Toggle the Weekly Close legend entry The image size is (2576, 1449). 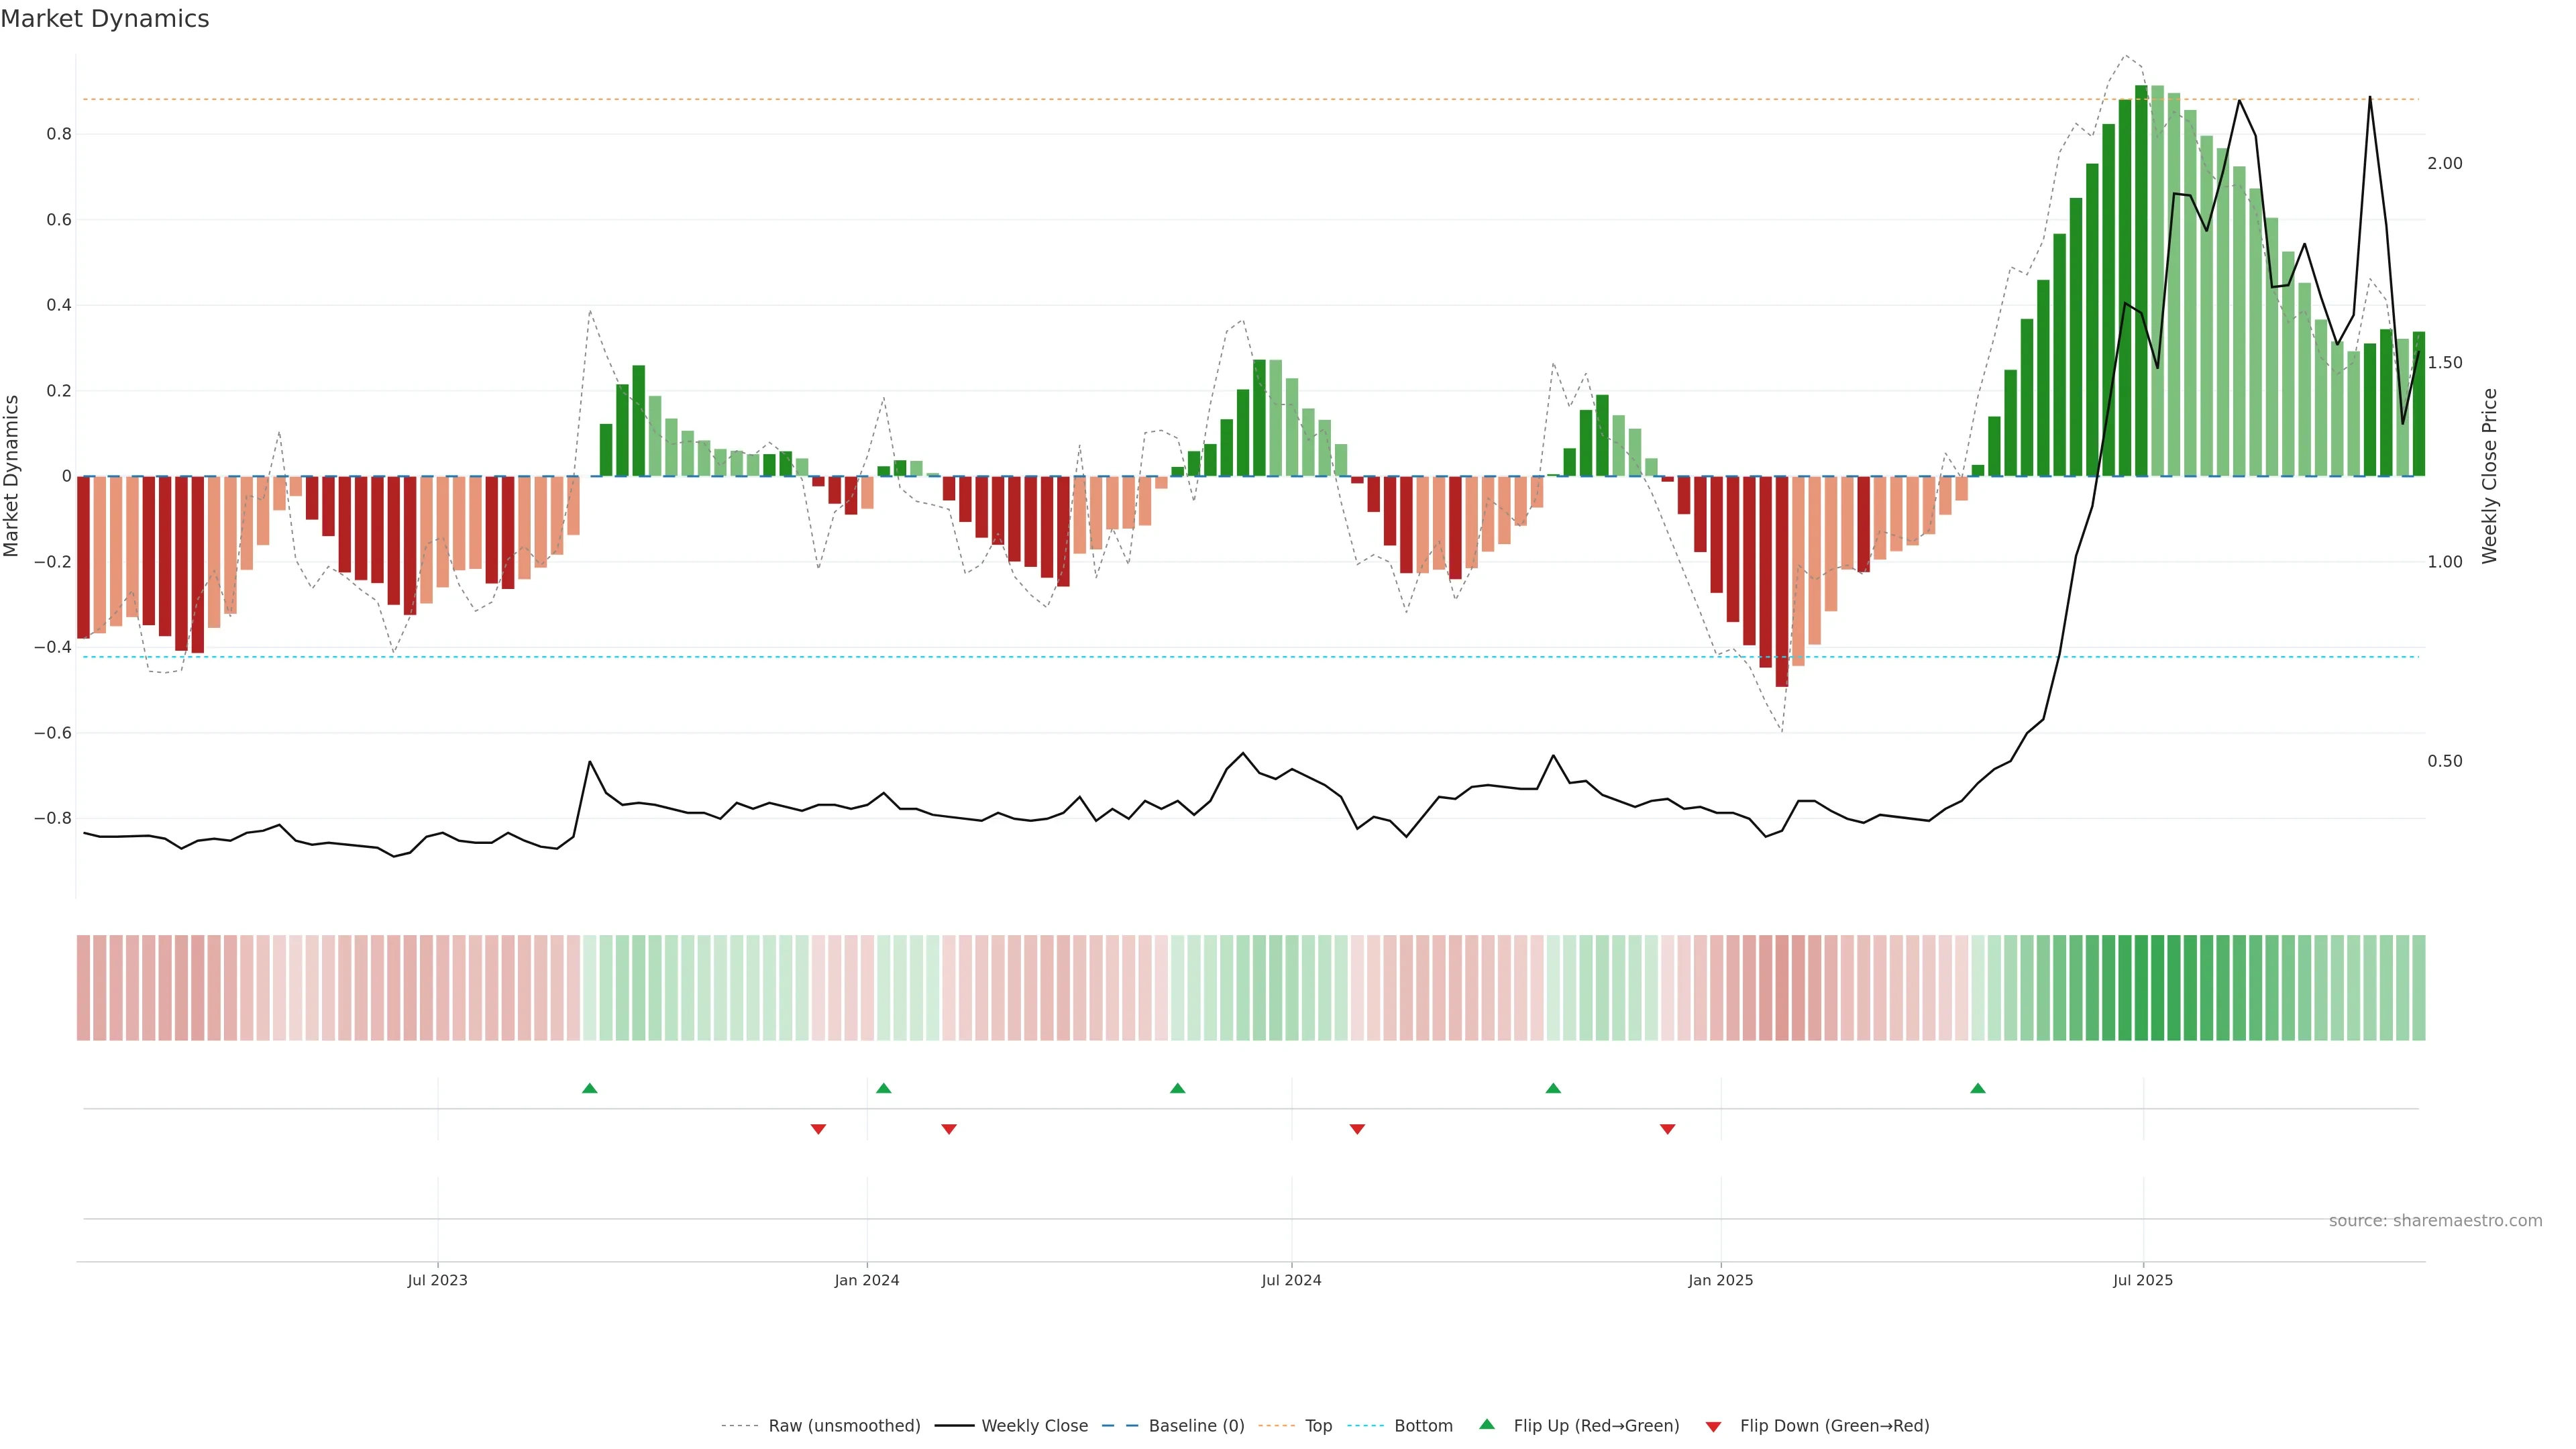coord(1034,1426)
